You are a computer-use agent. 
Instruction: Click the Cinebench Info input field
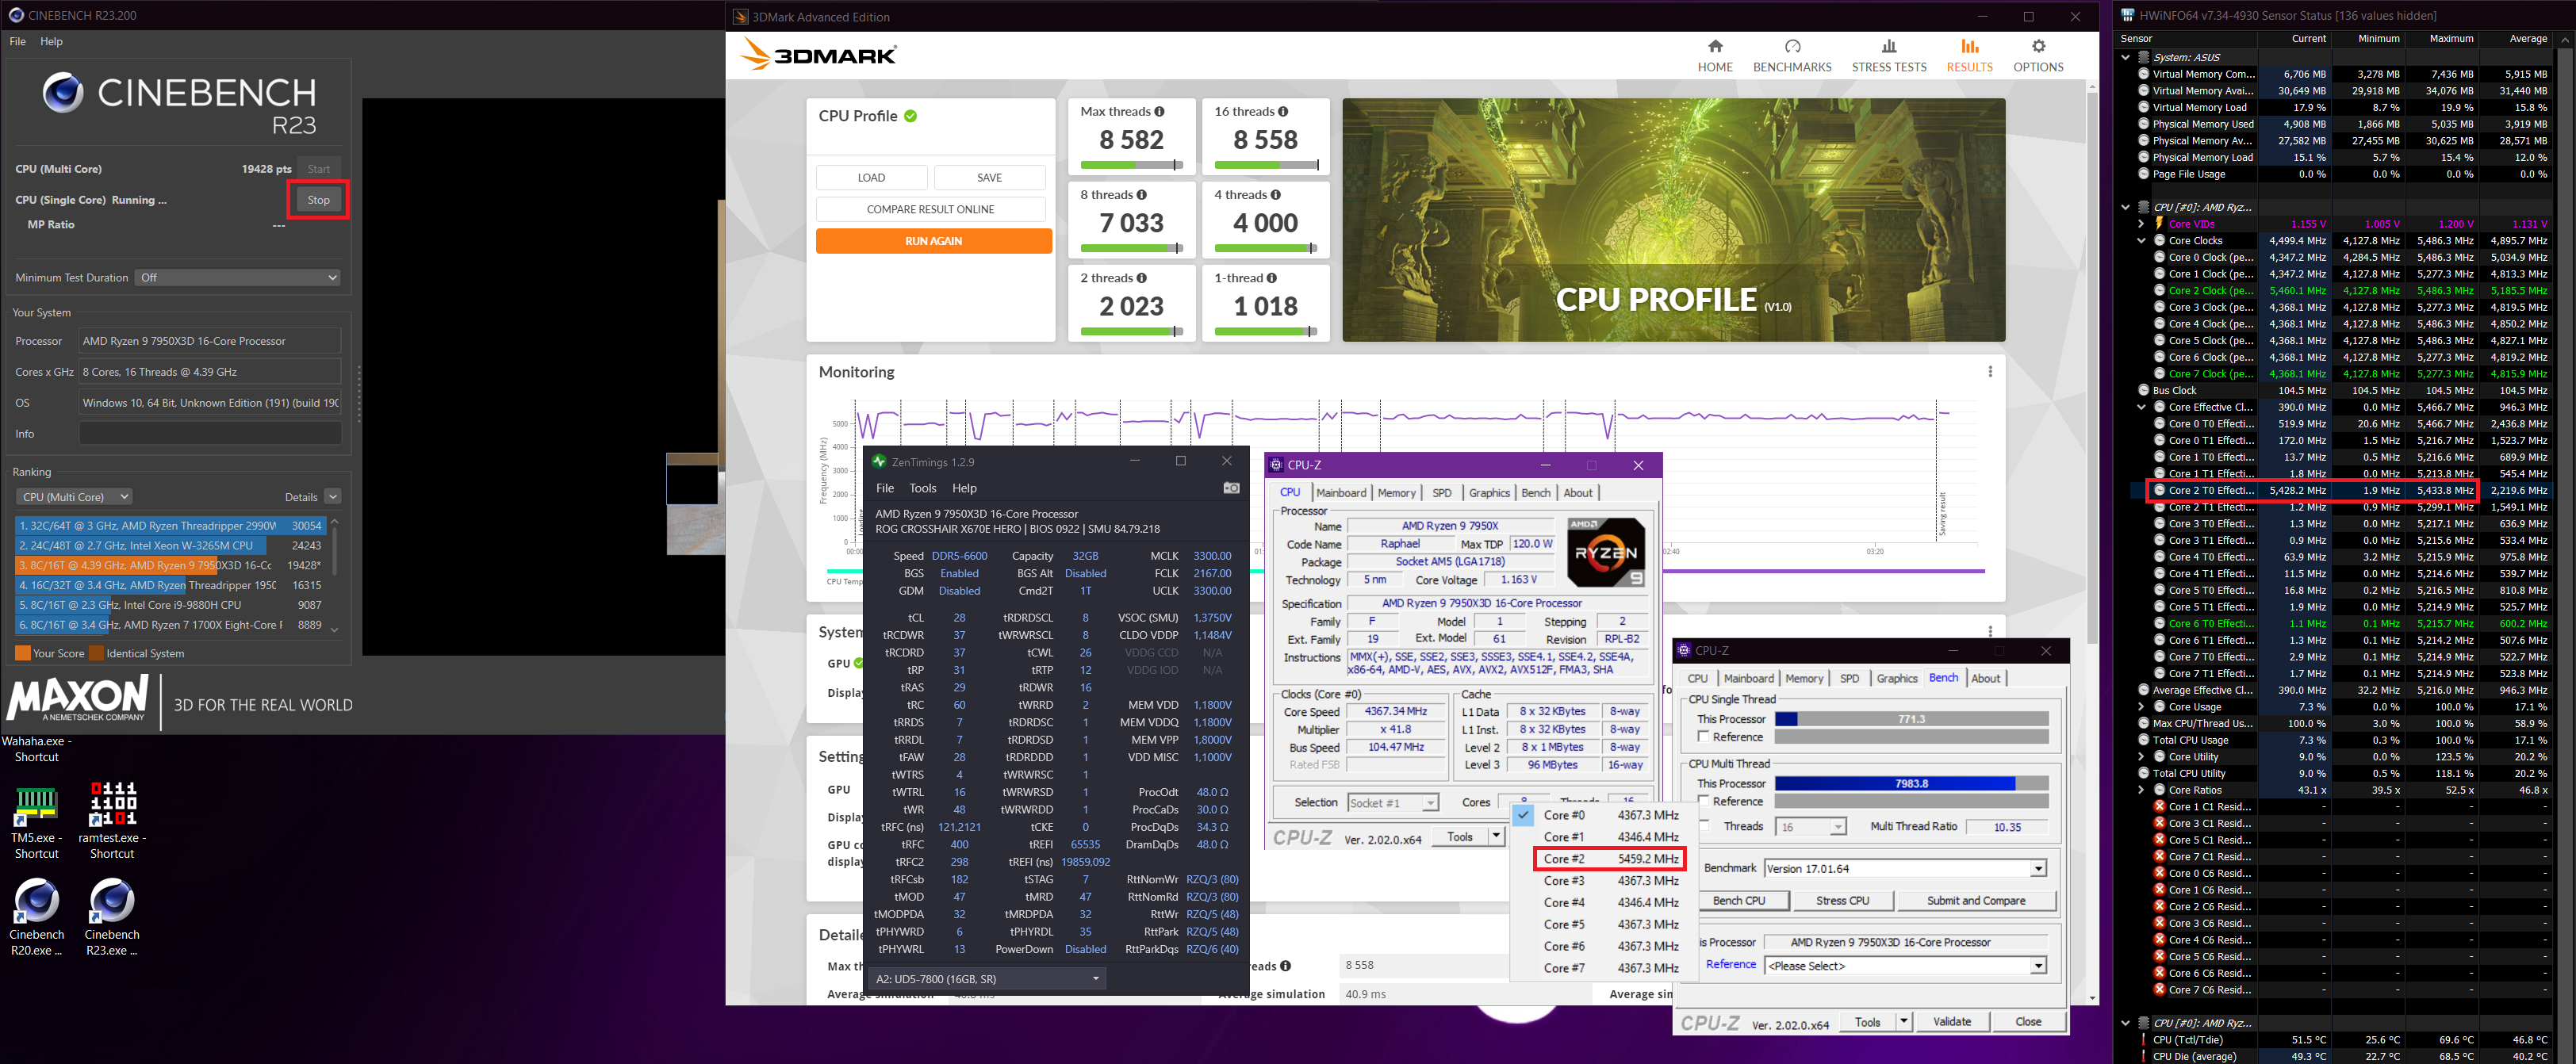(210, 434)
